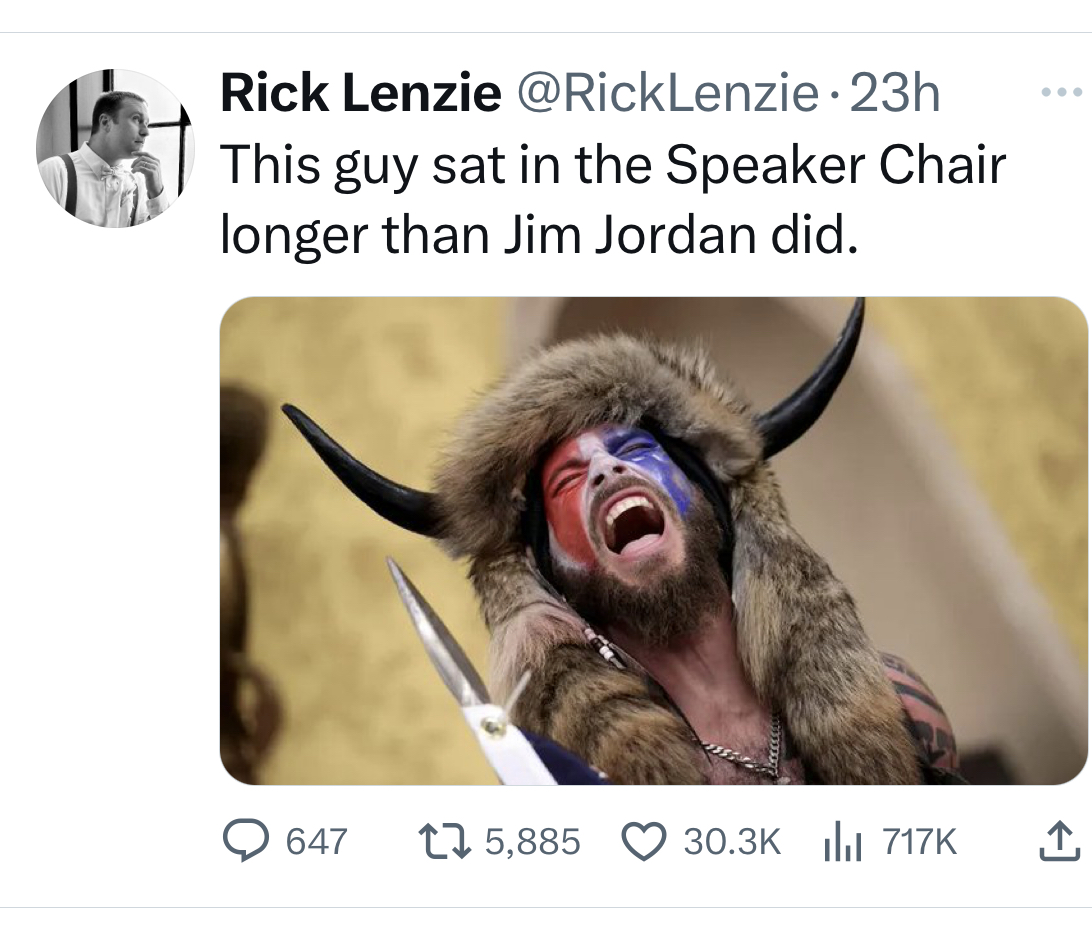This screenshot has width=1092, height=928.
Task: Click the 647 replies count
Action: [317, 842]
